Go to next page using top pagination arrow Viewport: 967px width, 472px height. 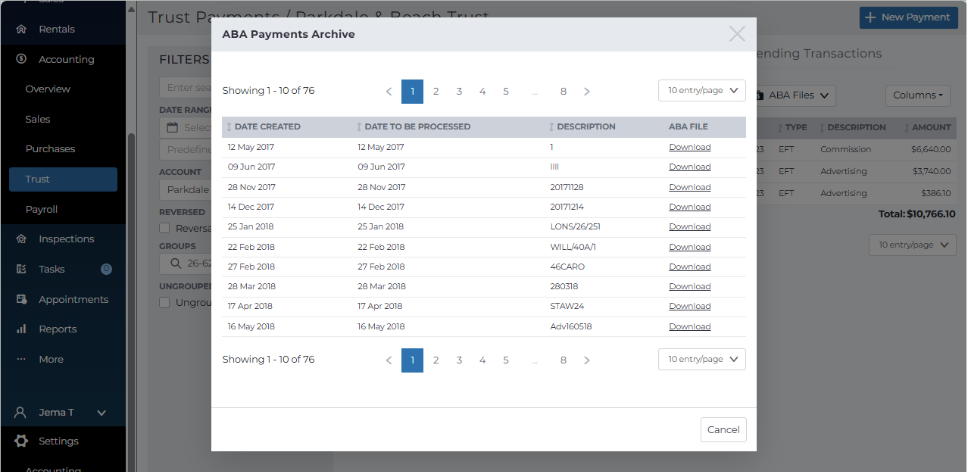[x=586, y=91]
